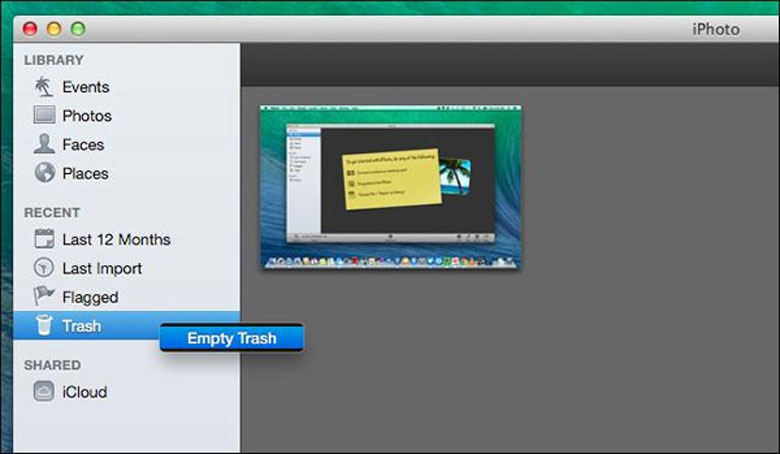The image size is (780, 454).
Task: Click the iPhoto title in the title bar
Action: point(715,29)
